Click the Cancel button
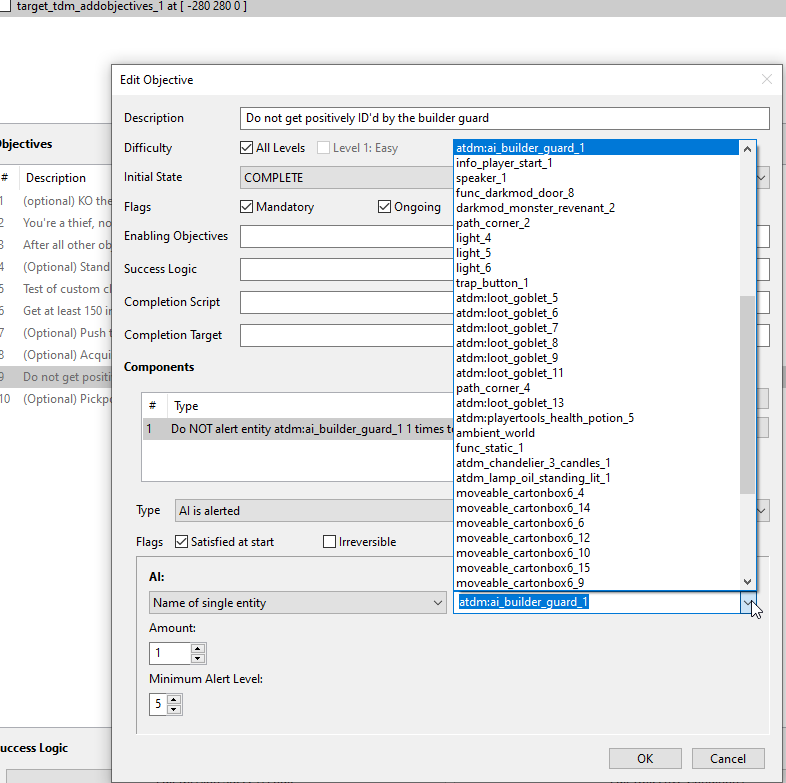Image resolution: width=786 pixels, height=783 pixels. pos(728,758)
